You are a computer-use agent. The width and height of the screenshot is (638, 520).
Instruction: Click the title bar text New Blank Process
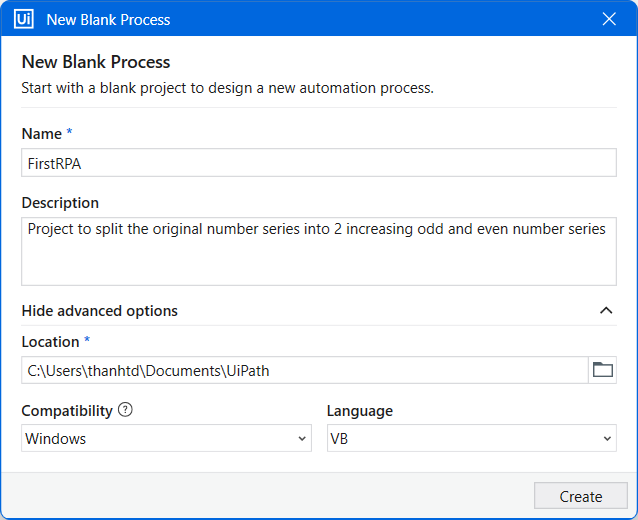click(x=108, y=20)
